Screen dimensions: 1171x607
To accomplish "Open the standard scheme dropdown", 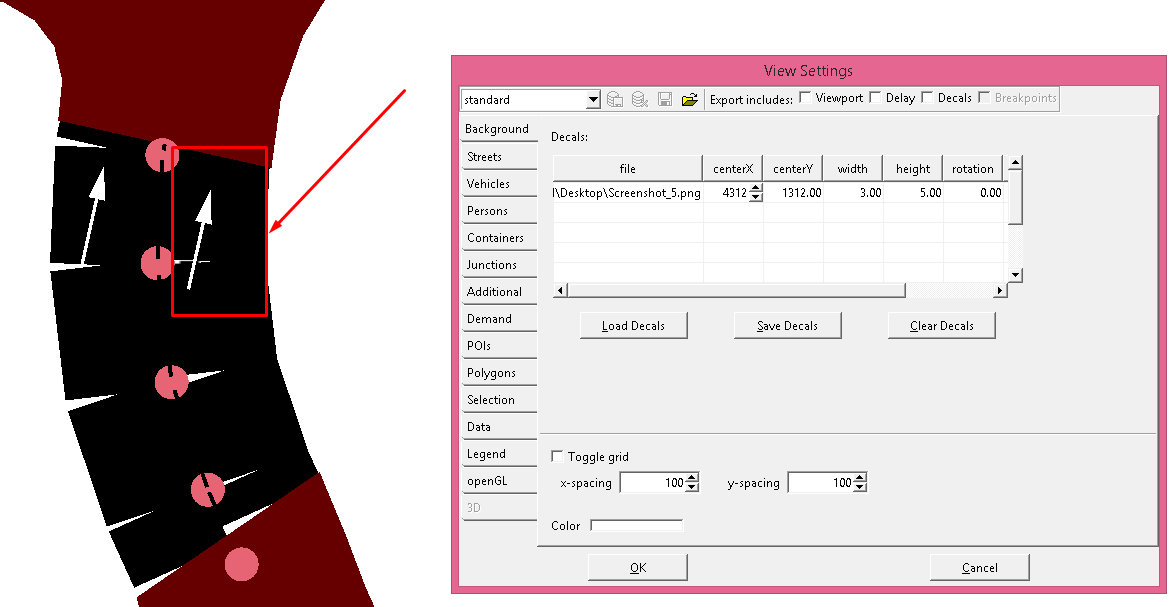I will coord(594,99).
